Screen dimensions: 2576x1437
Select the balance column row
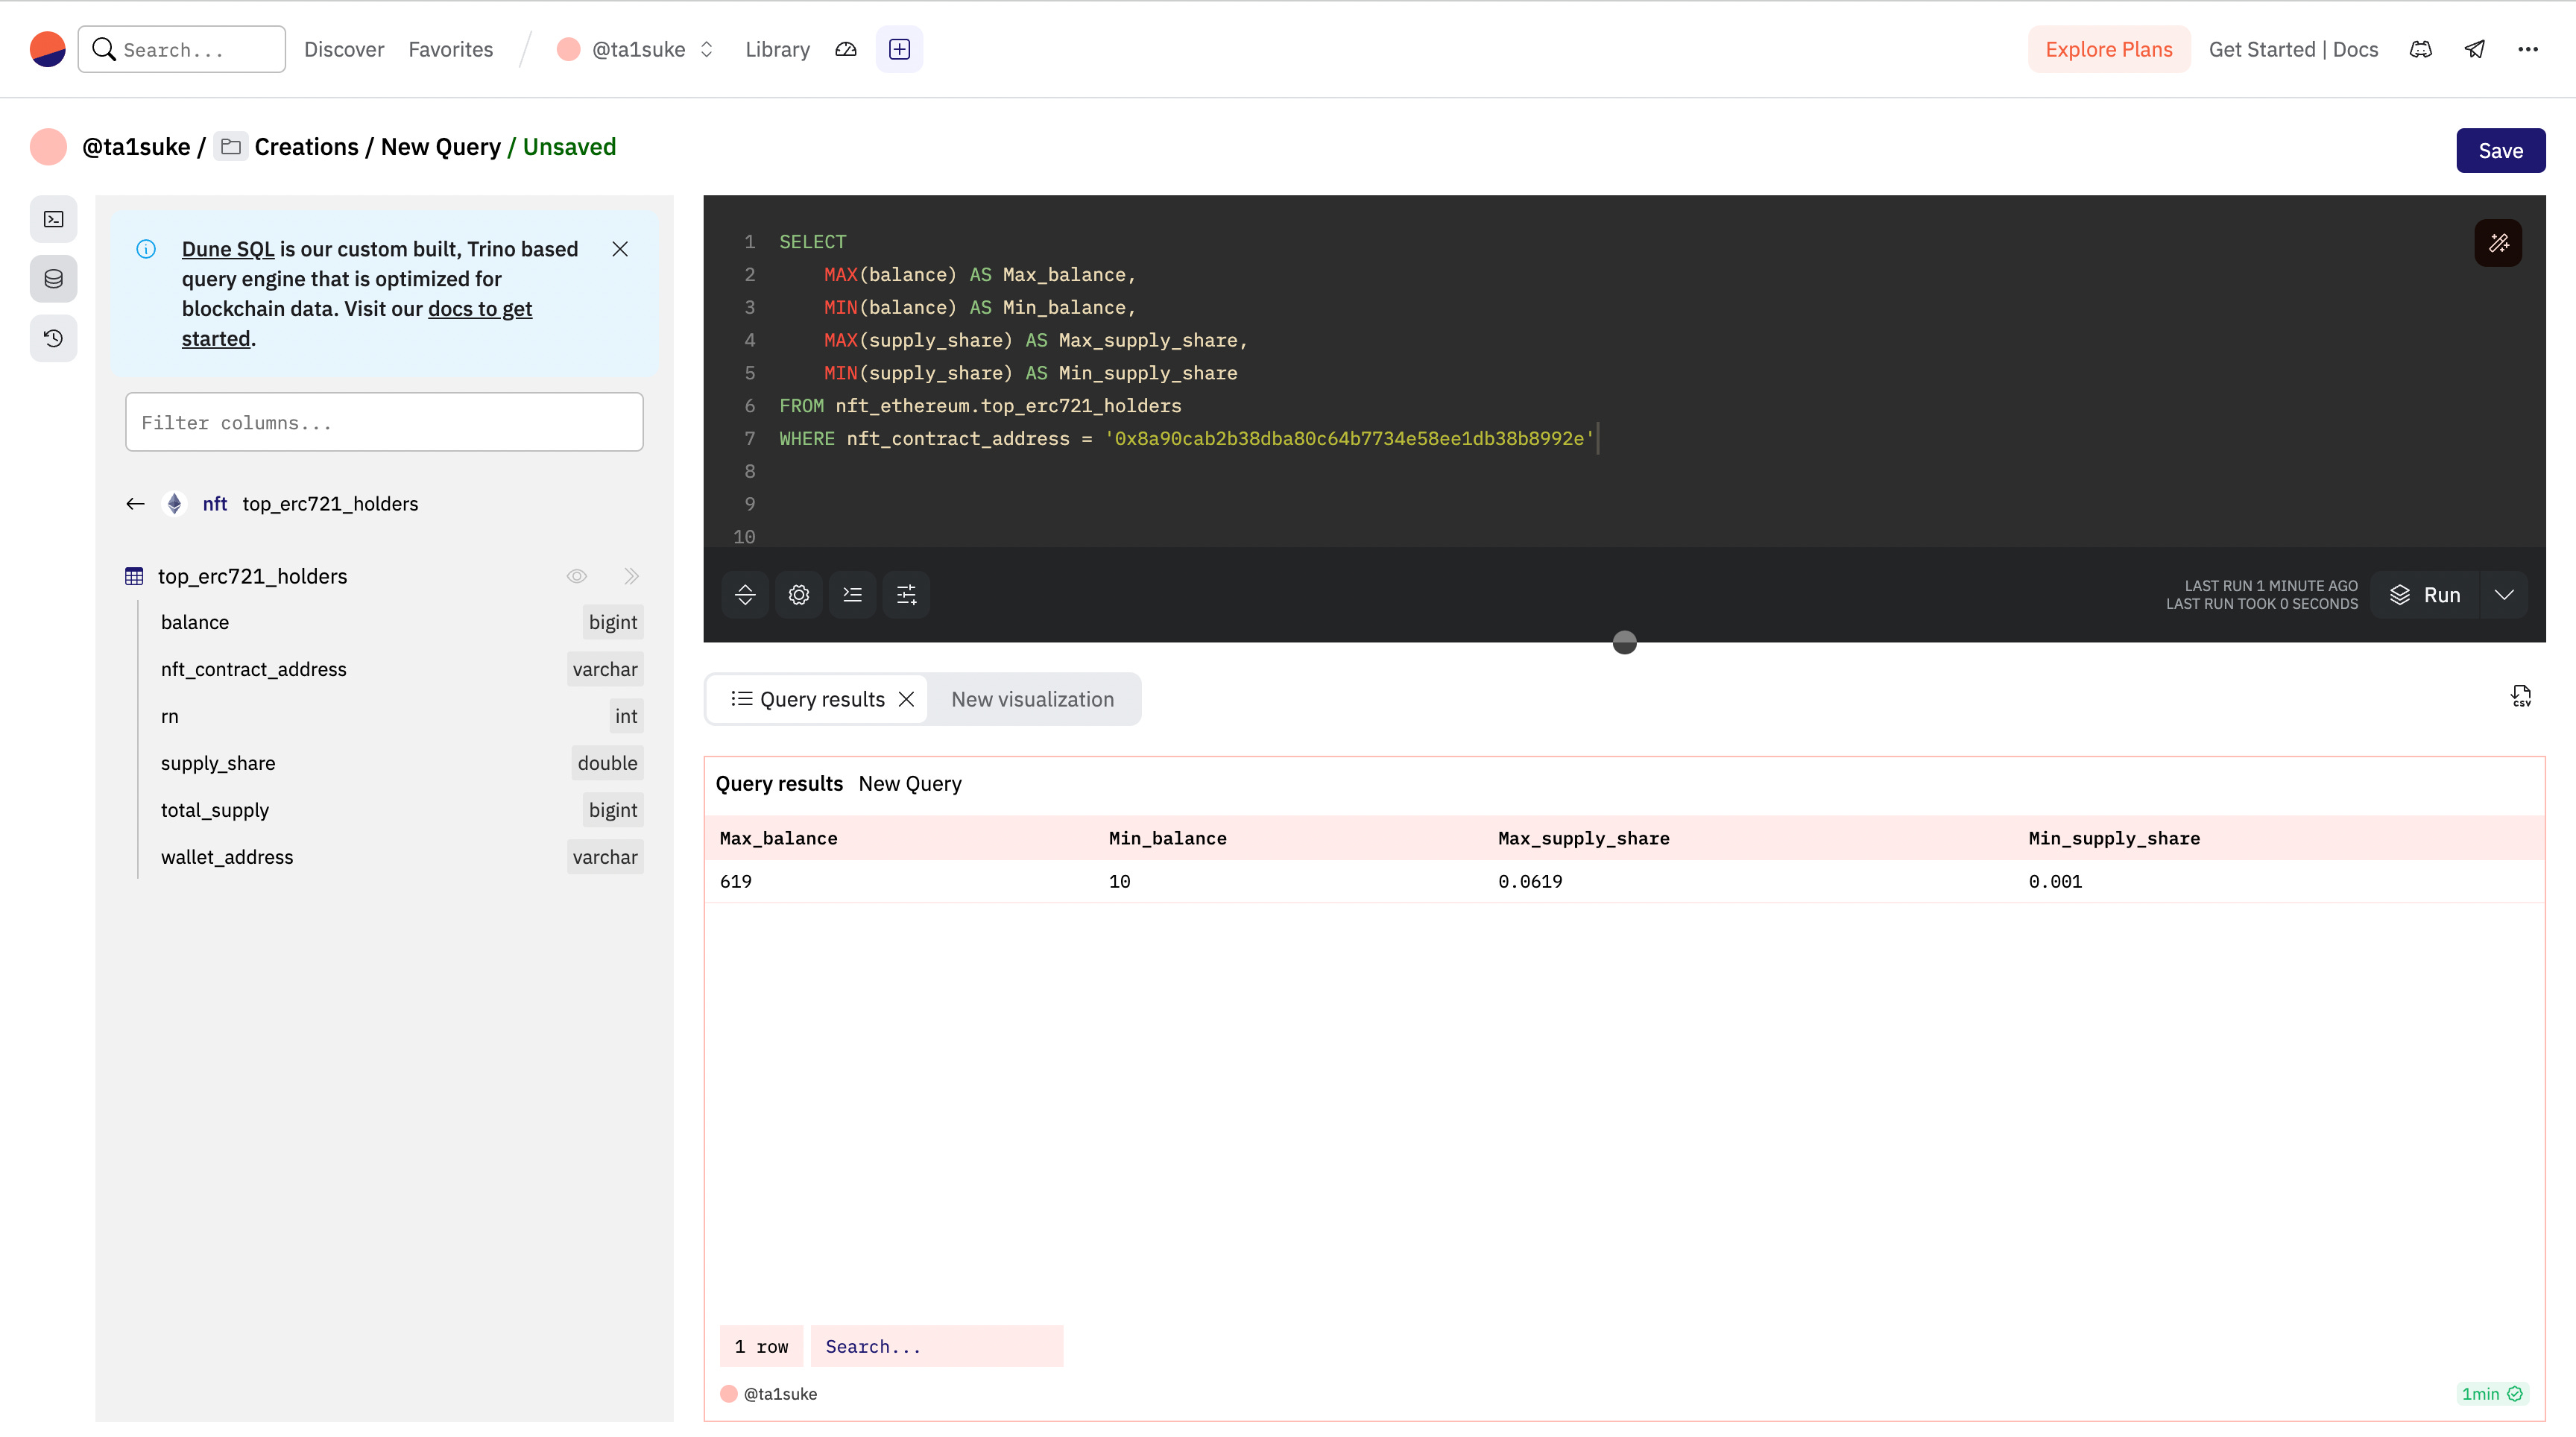pyautogui.click(x=400, y=622)
